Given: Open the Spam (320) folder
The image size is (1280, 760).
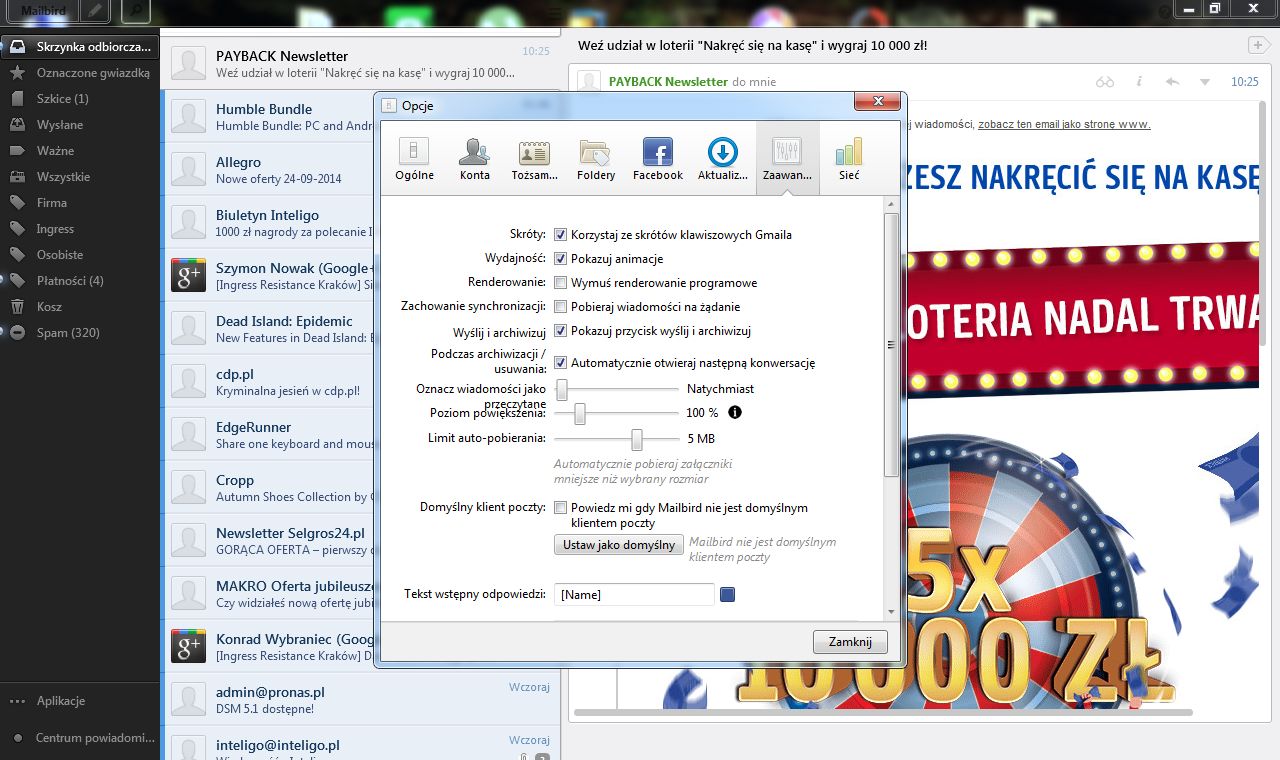Looking at the screenshot, I should tap(80, 332).
